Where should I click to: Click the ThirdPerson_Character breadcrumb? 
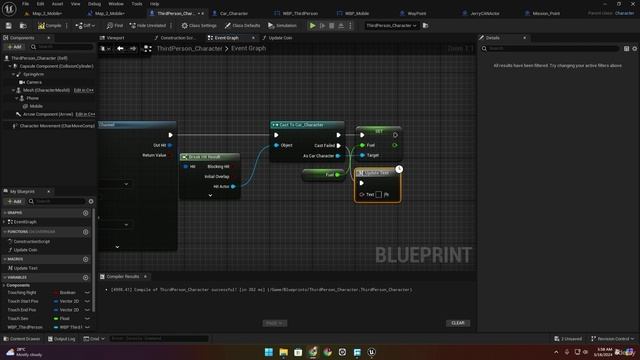click(x=189, y=49)
